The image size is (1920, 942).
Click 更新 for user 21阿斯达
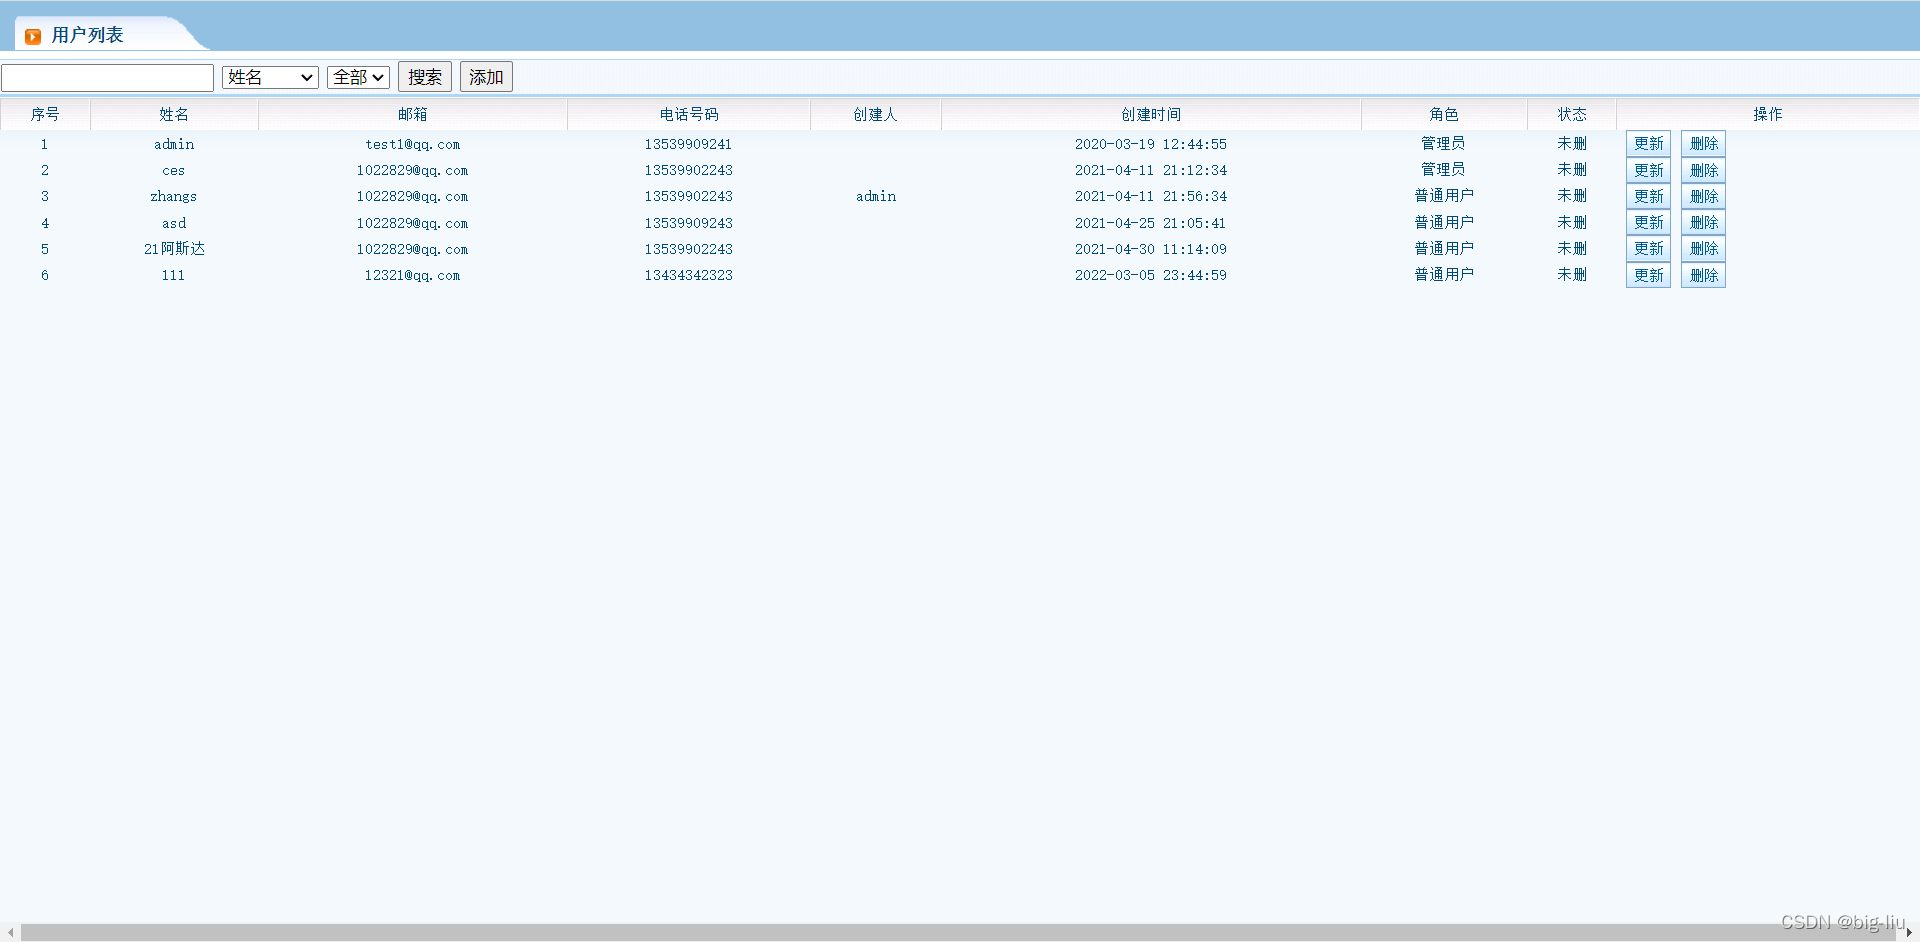pyautogui.click(x=1648, y=248)
